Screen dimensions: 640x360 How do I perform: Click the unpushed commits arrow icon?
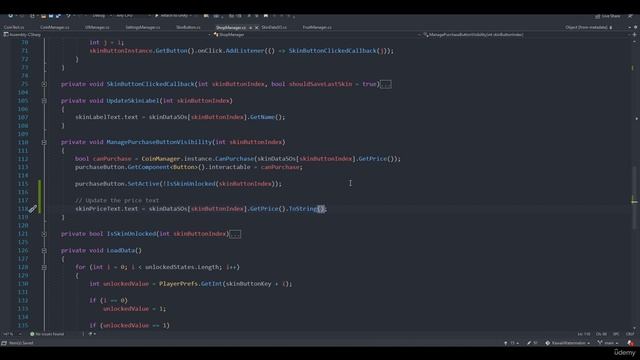pyautogui.click(x=506, y=343)
